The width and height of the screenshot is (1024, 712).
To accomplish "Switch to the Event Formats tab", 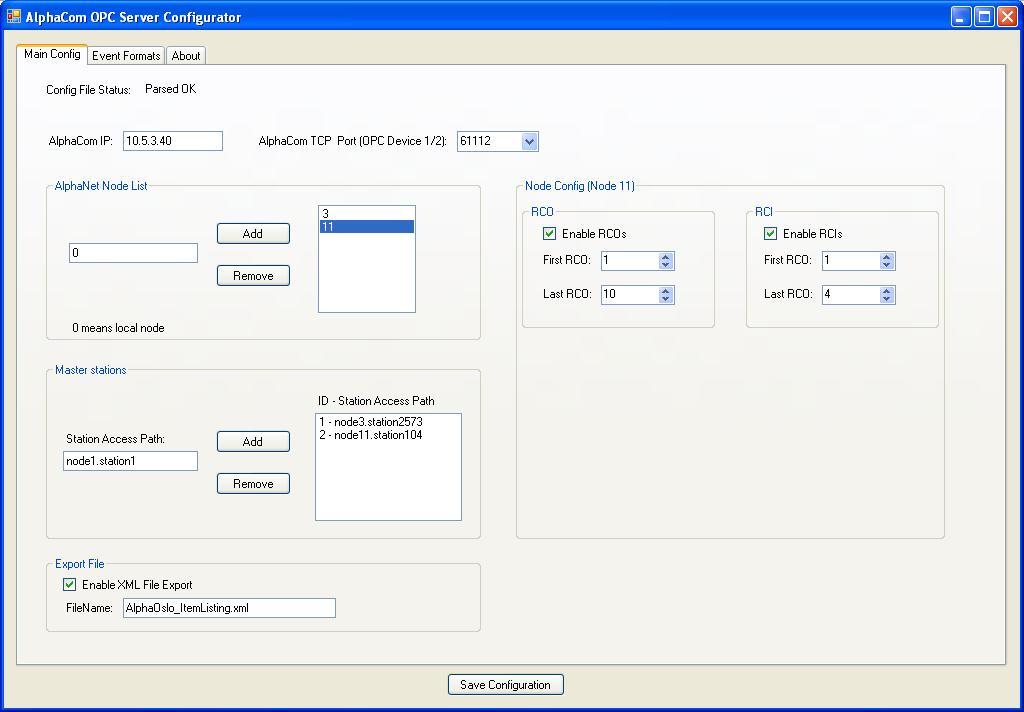I will click(126, 56).
